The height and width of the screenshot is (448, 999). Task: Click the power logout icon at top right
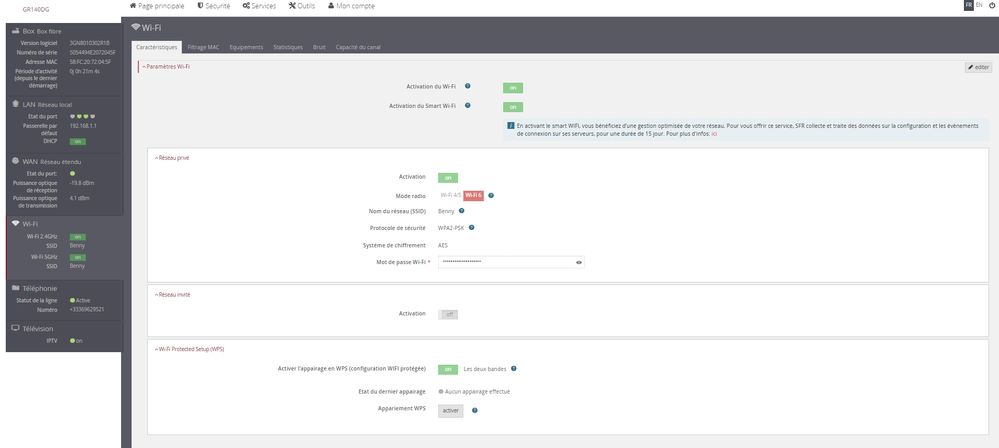tap(990, 6)
